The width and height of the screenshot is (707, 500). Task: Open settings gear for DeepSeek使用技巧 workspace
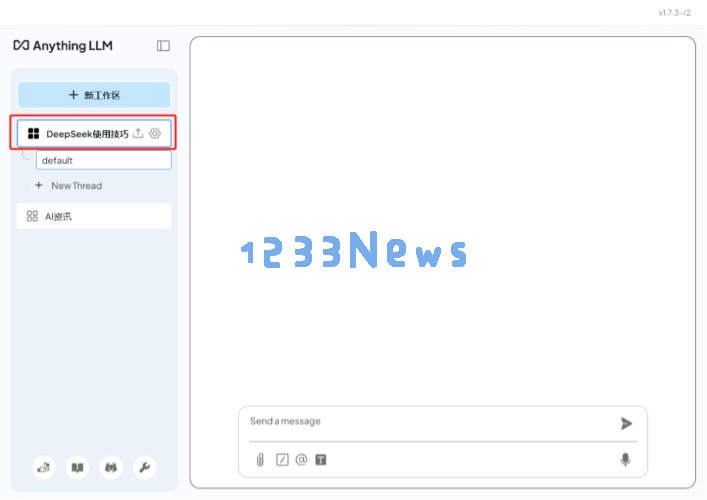coord(155,133)
